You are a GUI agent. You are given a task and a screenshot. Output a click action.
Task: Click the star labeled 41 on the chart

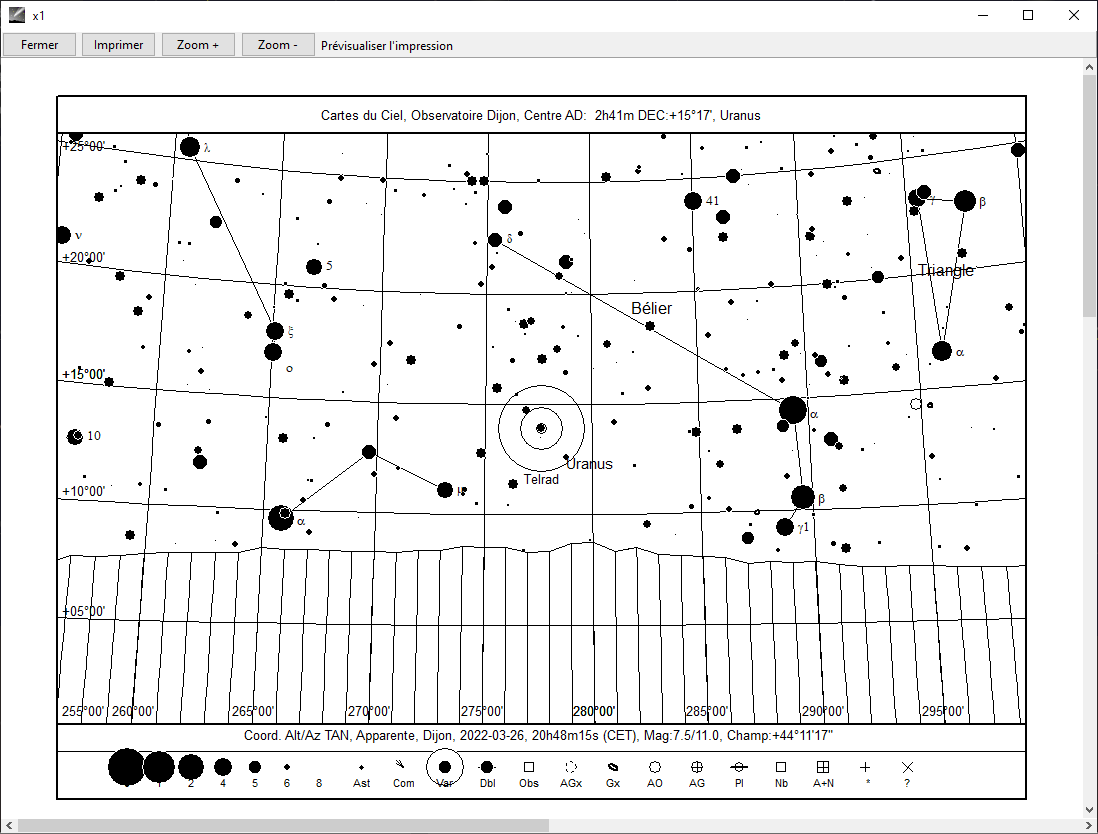[x=693, y=201]
